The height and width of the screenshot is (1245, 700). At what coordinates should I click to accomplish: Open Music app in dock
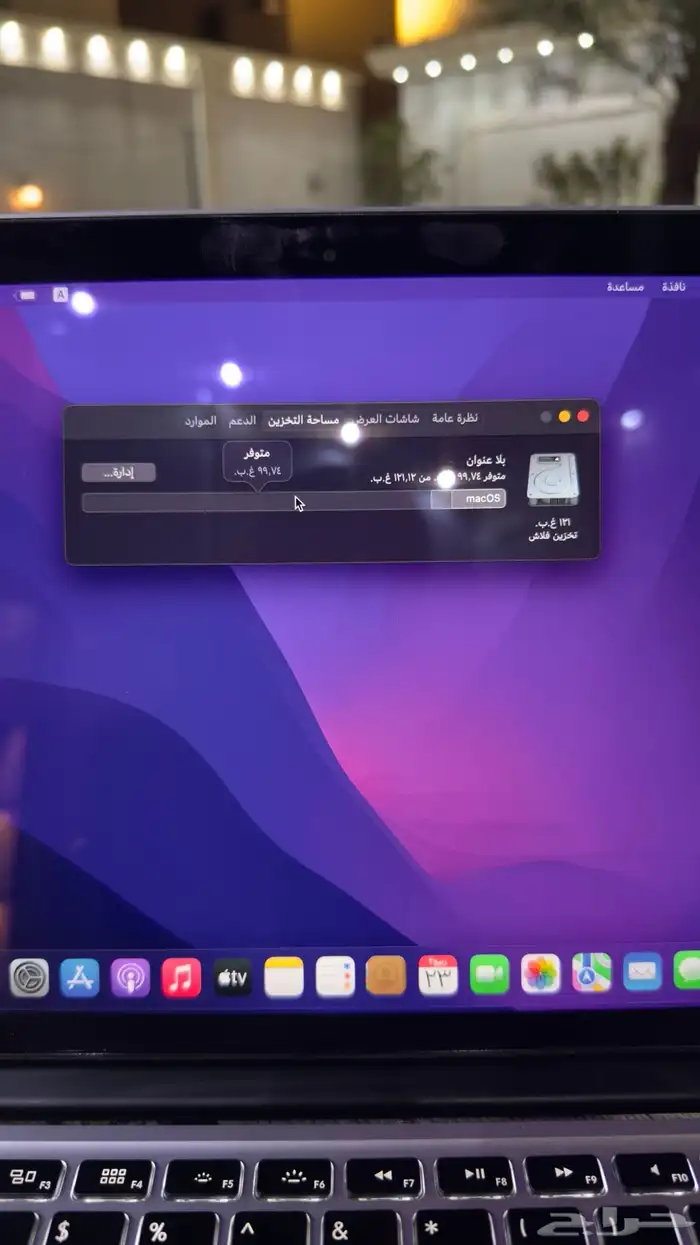coord(181,977)
